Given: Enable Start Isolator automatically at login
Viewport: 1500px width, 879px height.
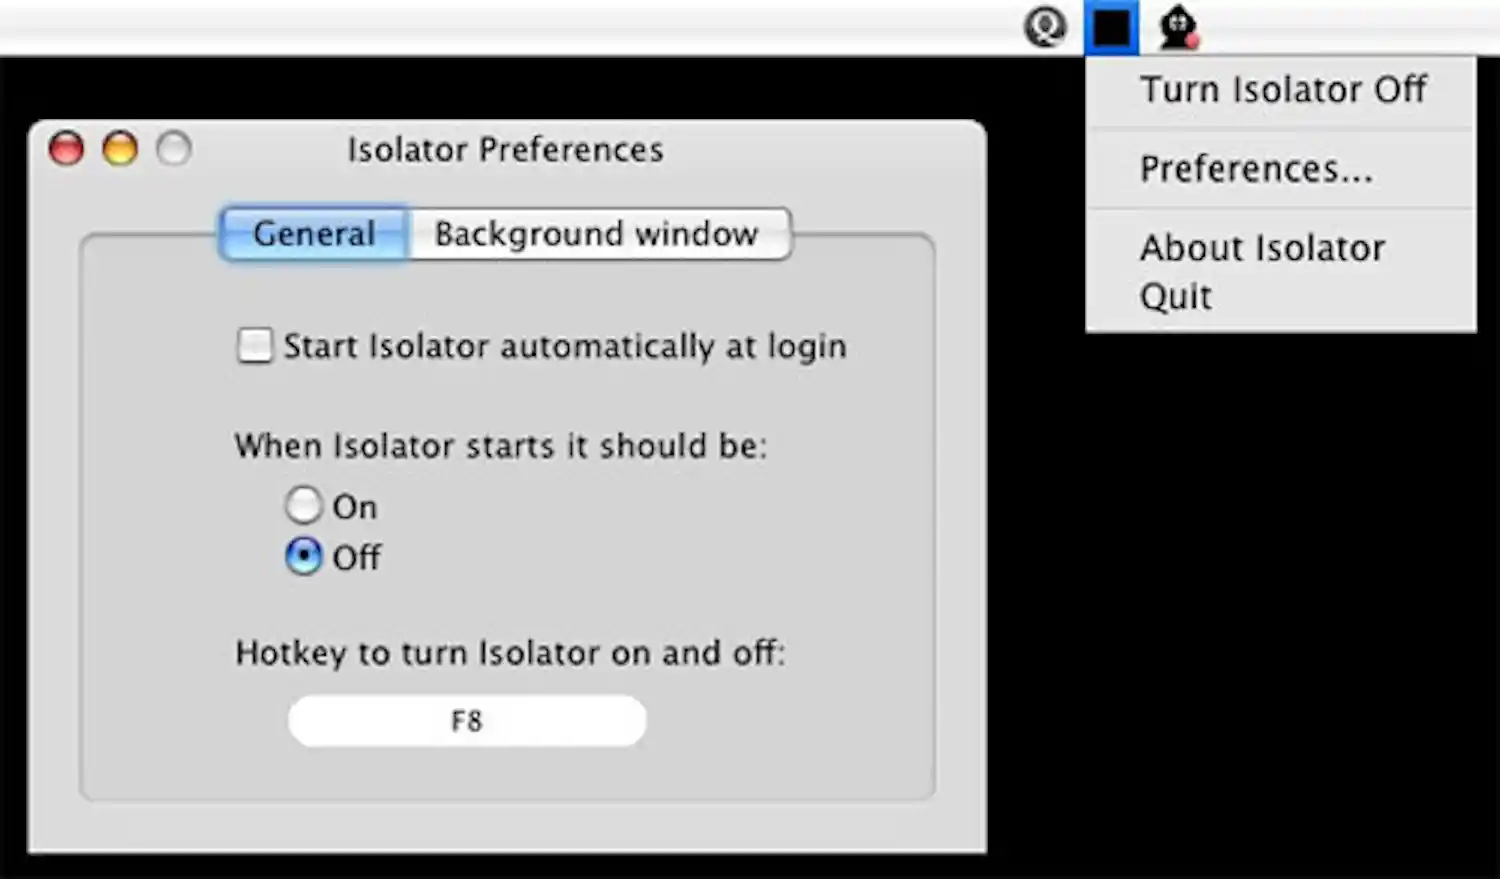Looking at the screenshot, I should [254, 346].
